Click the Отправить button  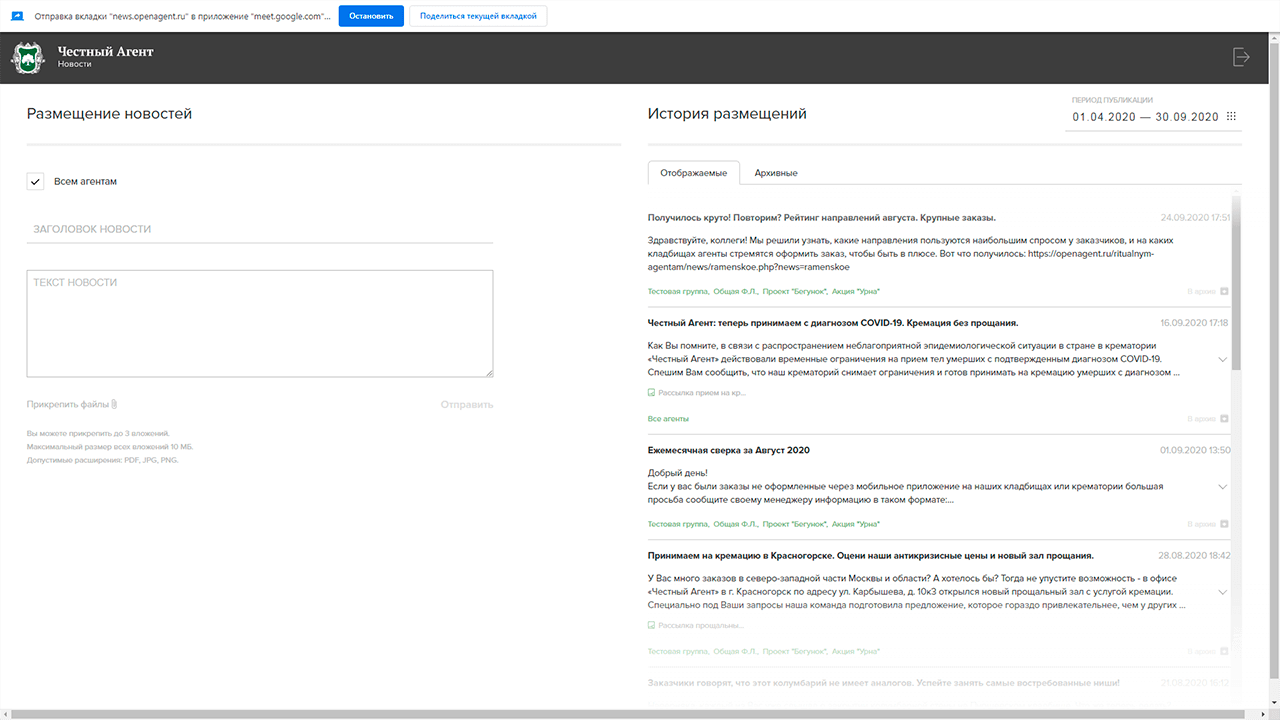pyautogui.click(x=467, y=405)
